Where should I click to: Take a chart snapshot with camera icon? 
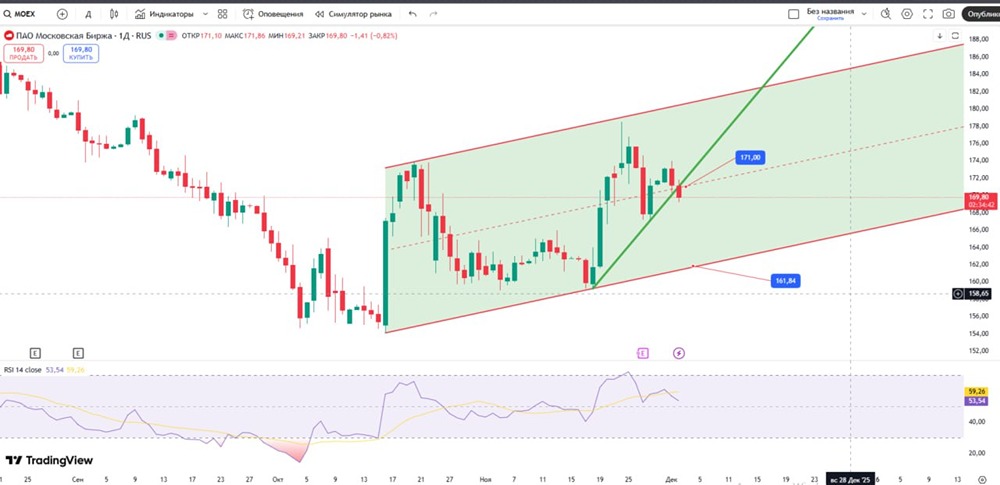(949, 13)
